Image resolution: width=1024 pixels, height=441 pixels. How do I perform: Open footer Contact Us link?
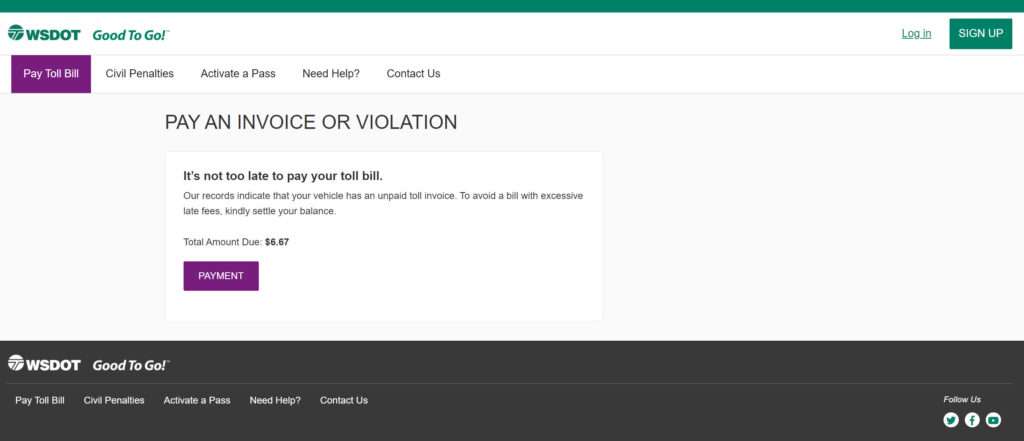click(x=344, y=400)
